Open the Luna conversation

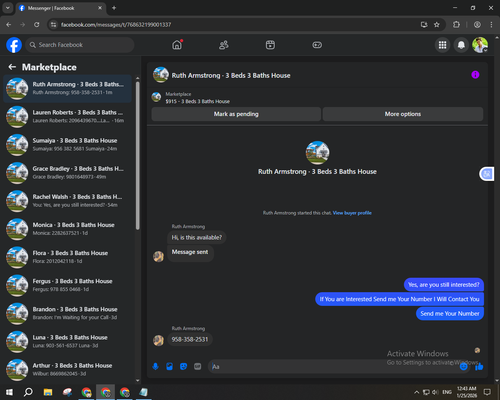pos(67,342)
